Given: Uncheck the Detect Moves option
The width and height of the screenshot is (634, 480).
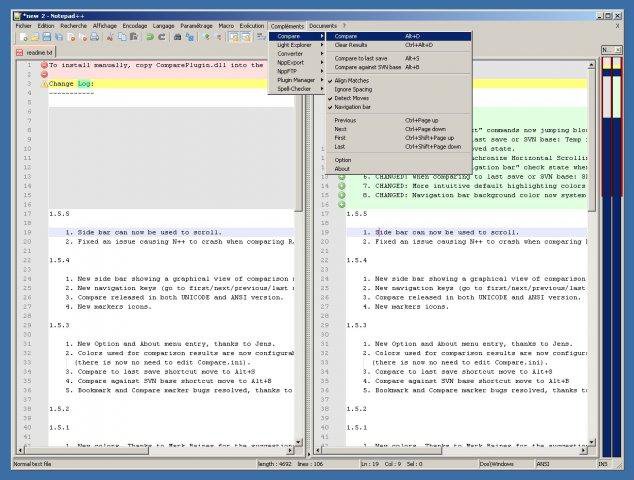Looking at the screenshot, I should click(354, 97).
